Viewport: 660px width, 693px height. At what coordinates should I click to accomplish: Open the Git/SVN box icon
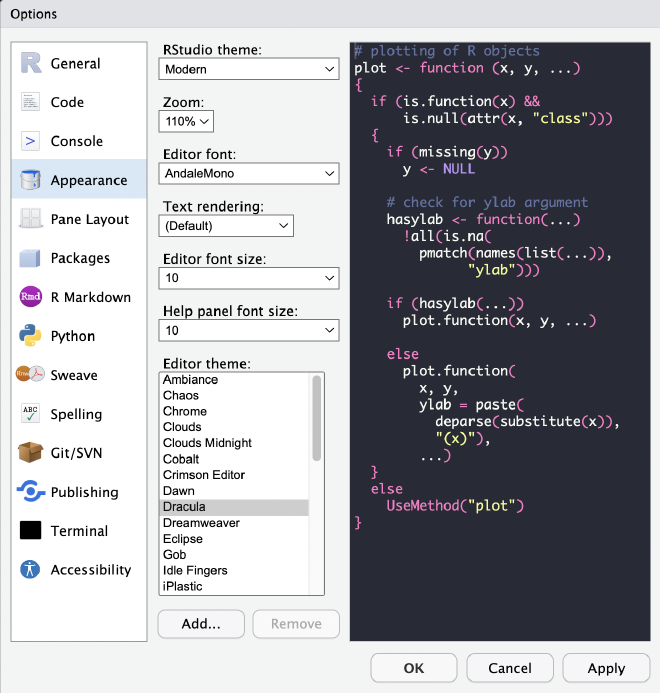click(x=31, y=453)
